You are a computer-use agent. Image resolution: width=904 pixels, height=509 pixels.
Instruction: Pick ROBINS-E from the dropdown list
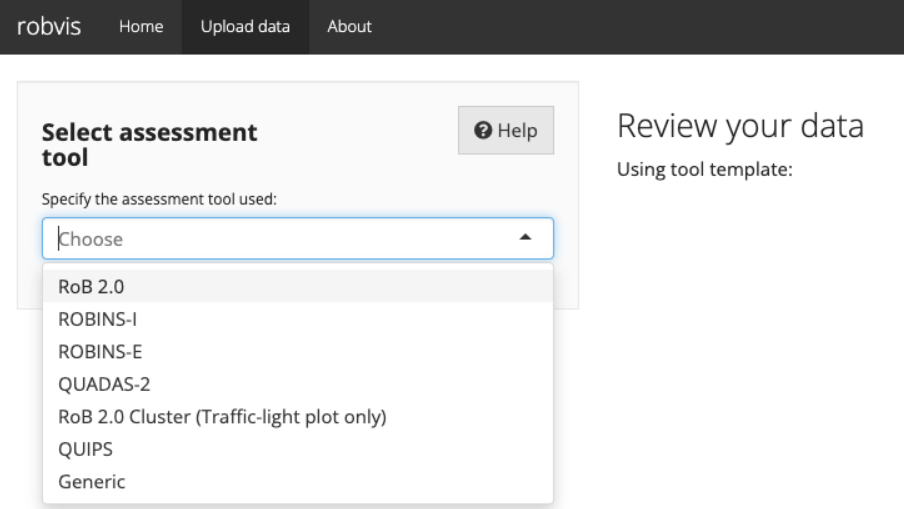pyautogui.click(x=297, y=352)
